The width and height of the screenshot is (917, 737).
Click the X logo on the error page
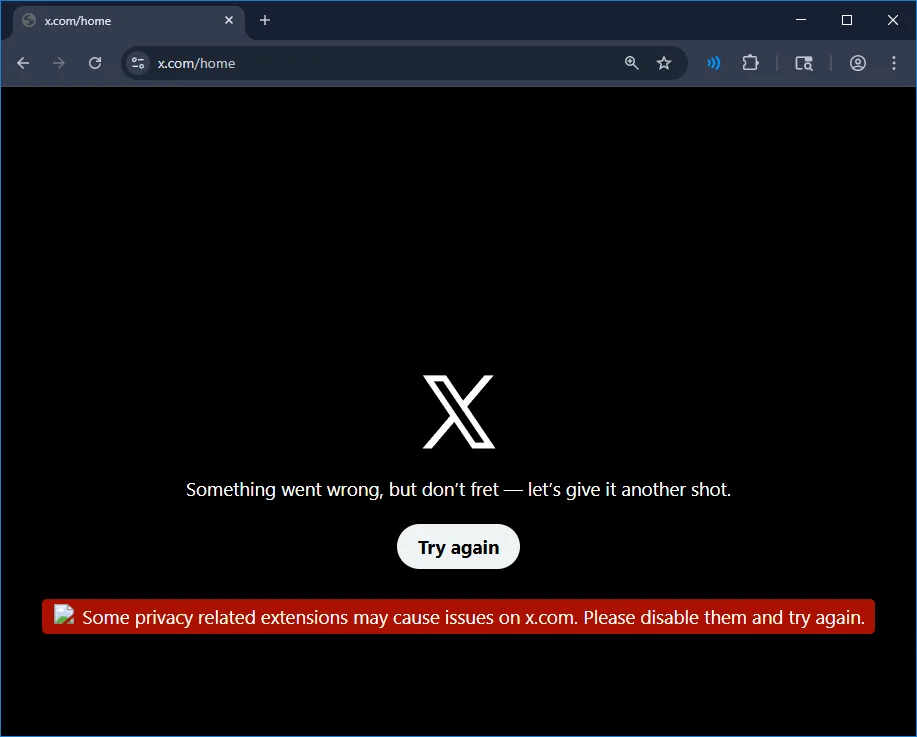(458, 411)
